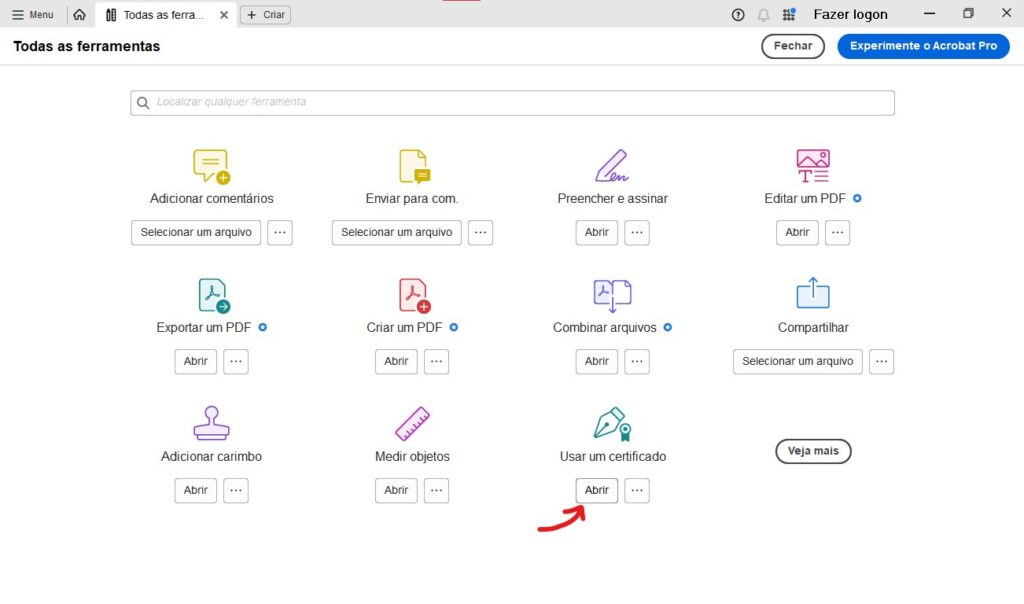Click the Enviar para com. tool icon
Image resolution: width=1024 pixels, height=604 pixels.
(x=414, y=166)
